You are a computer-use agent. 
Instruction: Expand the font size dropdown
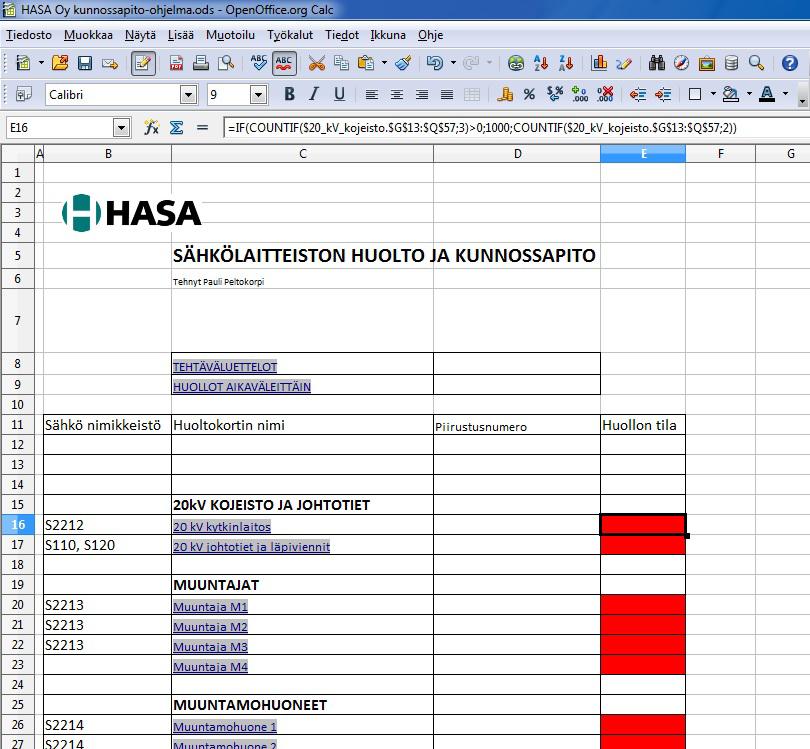point(258,95)
